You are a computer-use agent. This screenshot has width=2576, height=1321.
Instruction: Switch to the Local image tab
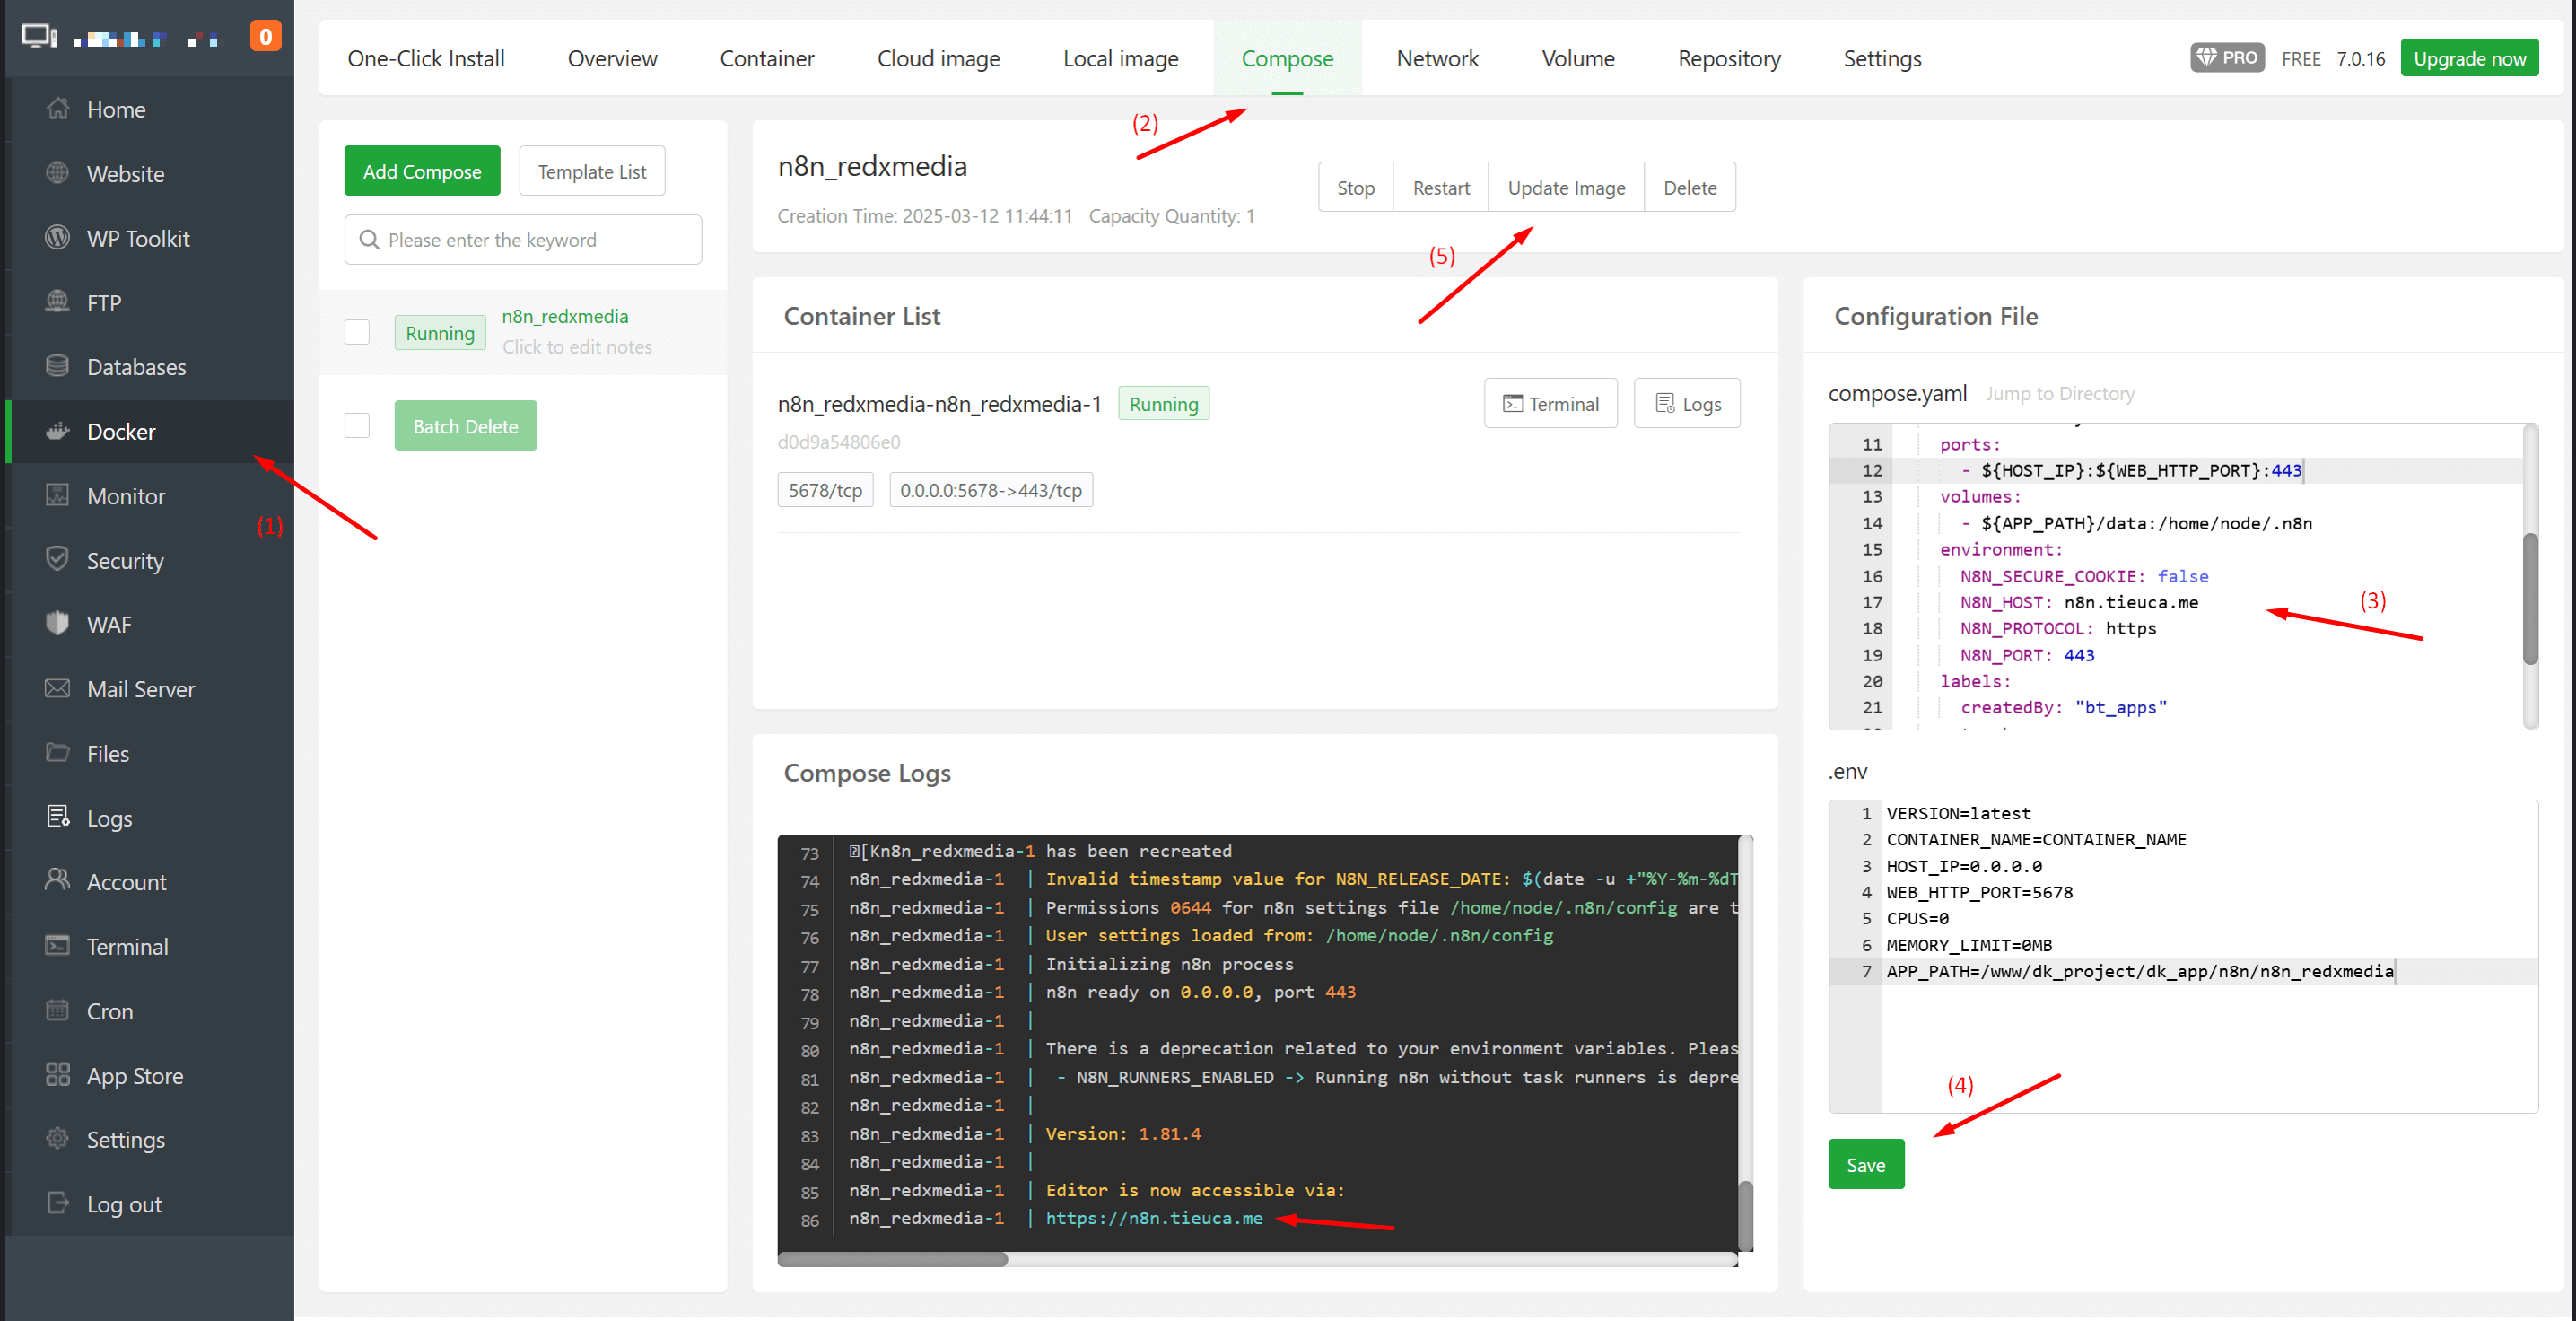1121,58
